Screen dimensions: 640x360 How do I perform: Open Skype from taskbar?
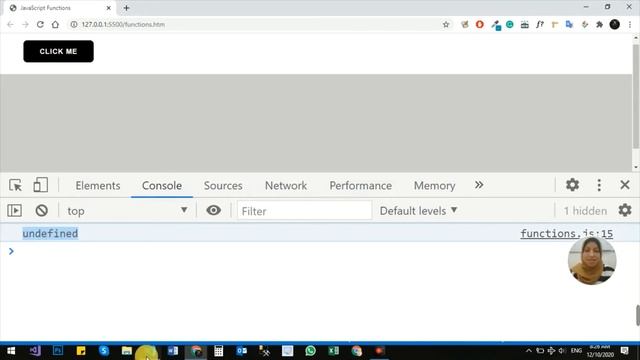pos(104,351)
